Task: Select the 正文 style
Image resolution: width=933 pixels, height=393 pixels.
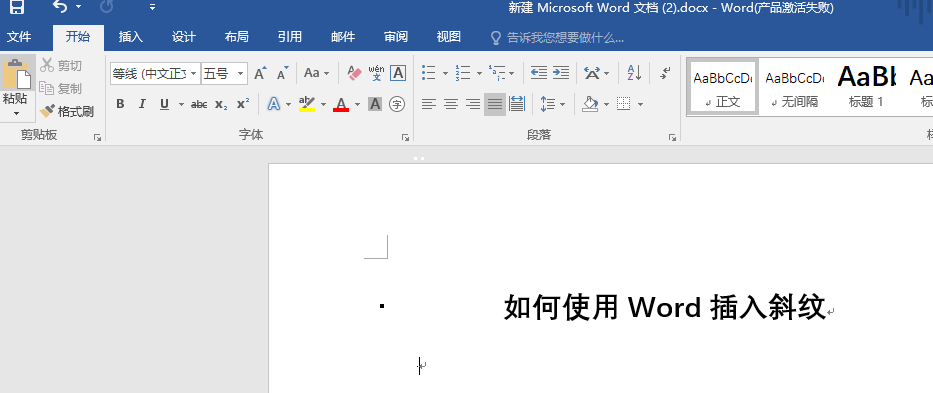Action: coord(722,87)
